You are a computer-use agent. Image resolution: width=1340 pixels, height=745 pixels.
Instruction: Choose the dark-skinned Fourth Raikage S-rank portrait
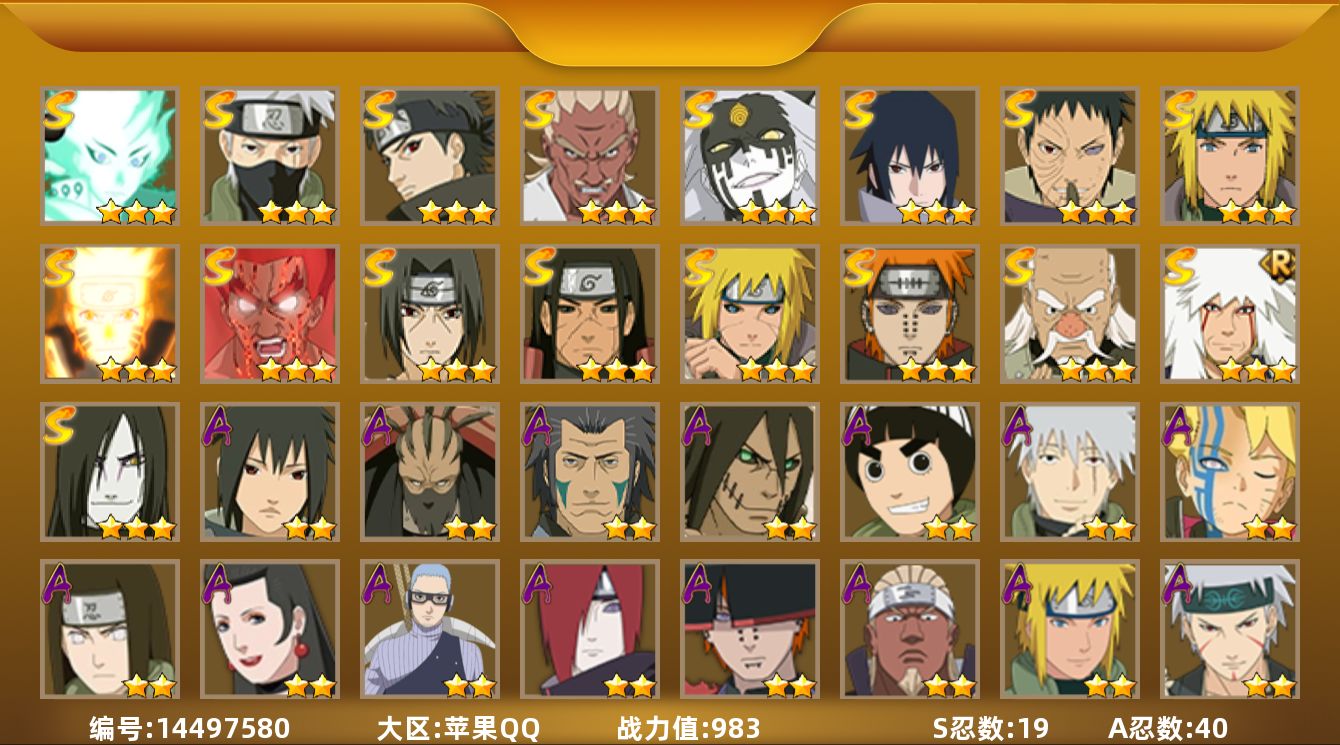[x=589, y=155]
